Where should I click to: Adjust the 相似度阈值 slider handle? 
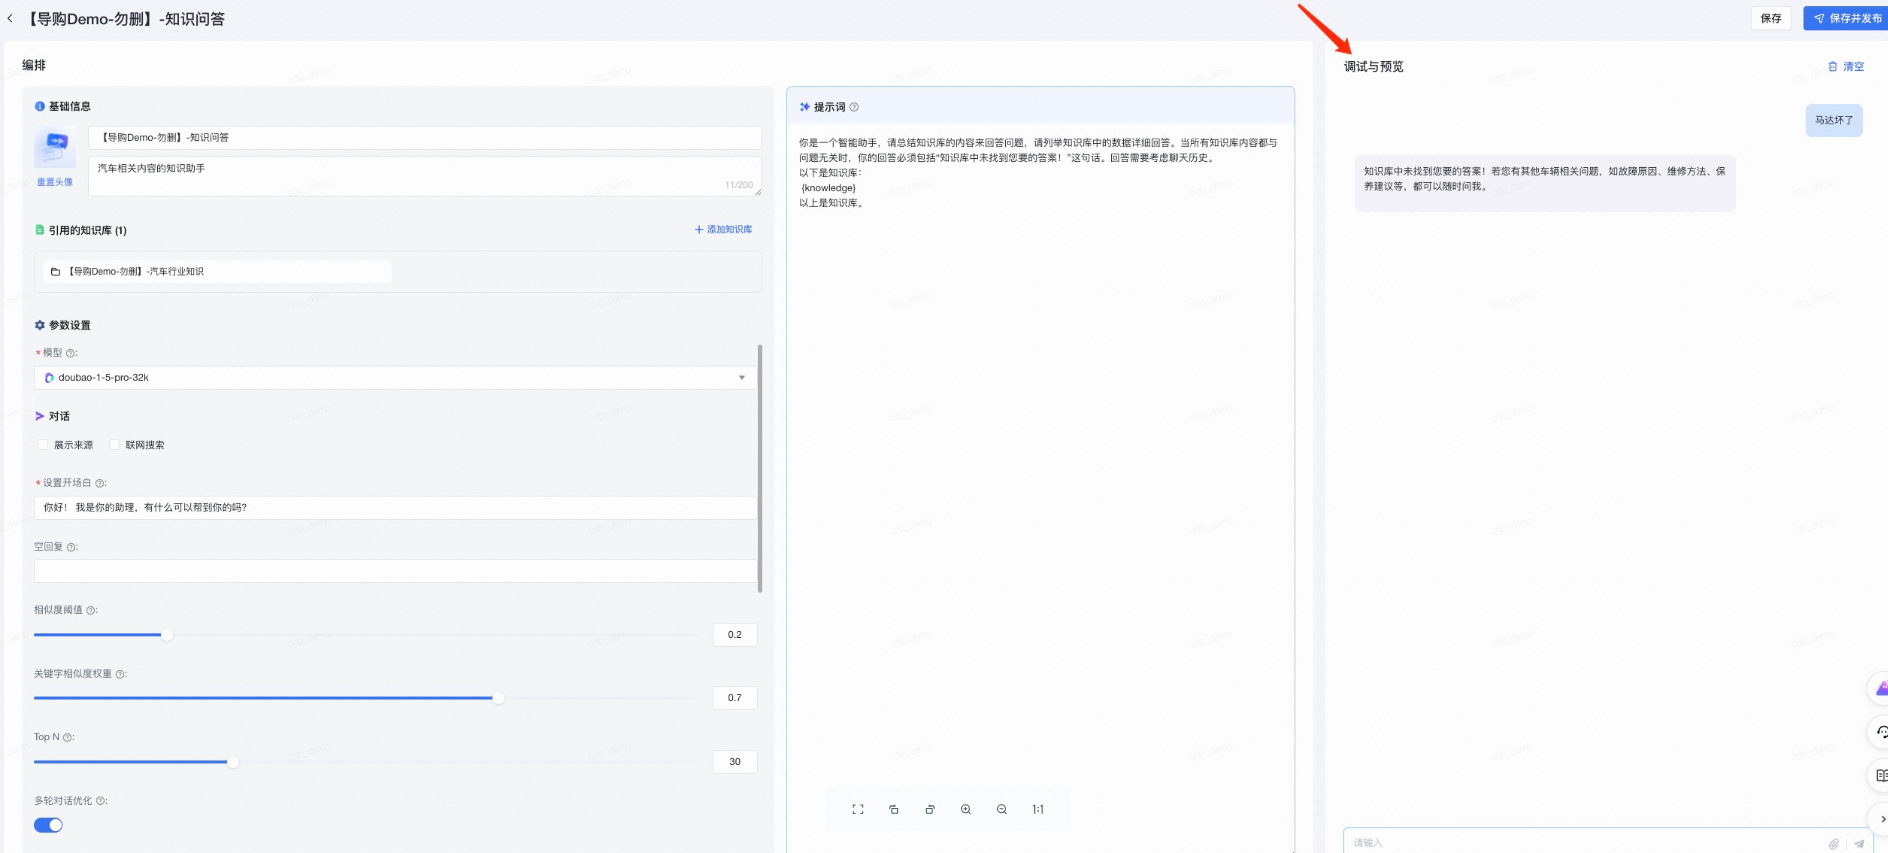(167, 635)
